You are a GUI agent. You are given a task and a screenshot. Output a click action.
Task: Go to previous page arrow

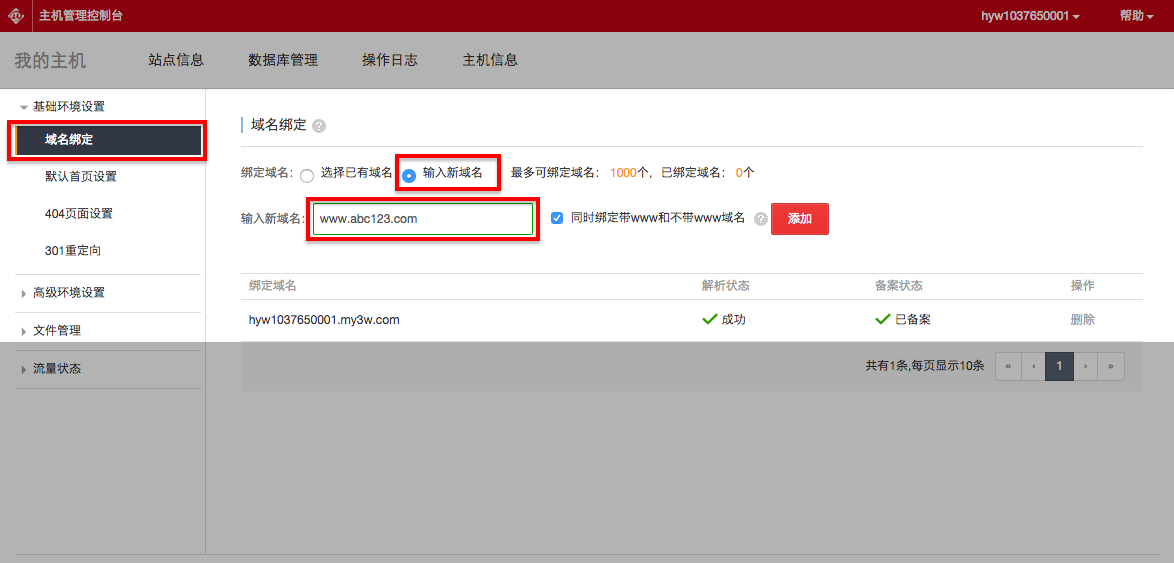pyautogui.click(x=1033, y=367)
